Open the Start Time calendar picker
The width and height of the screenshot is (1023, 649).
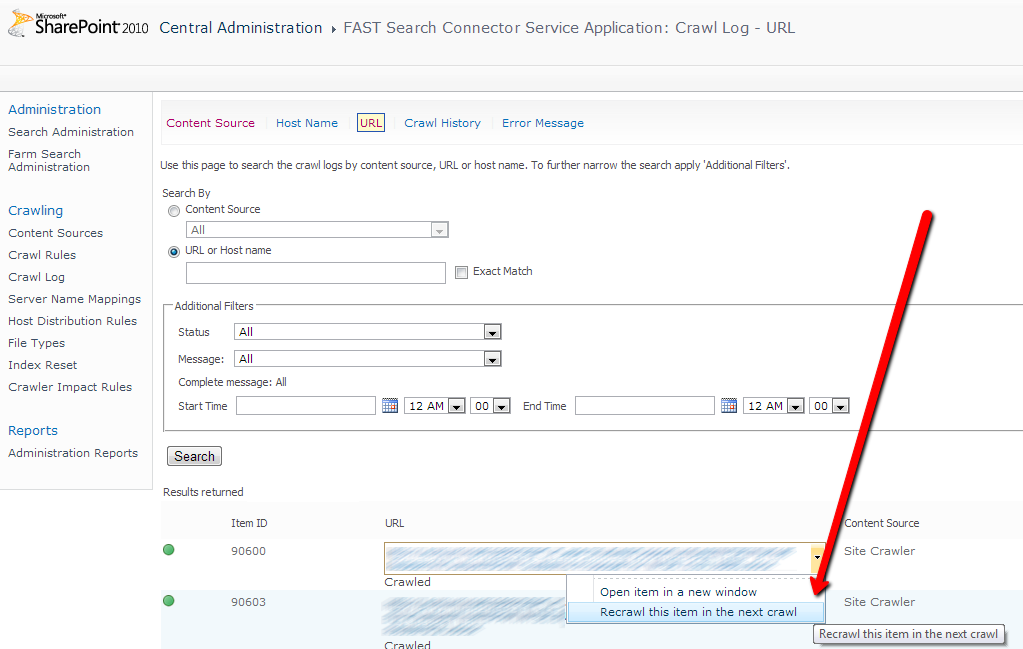390,406
